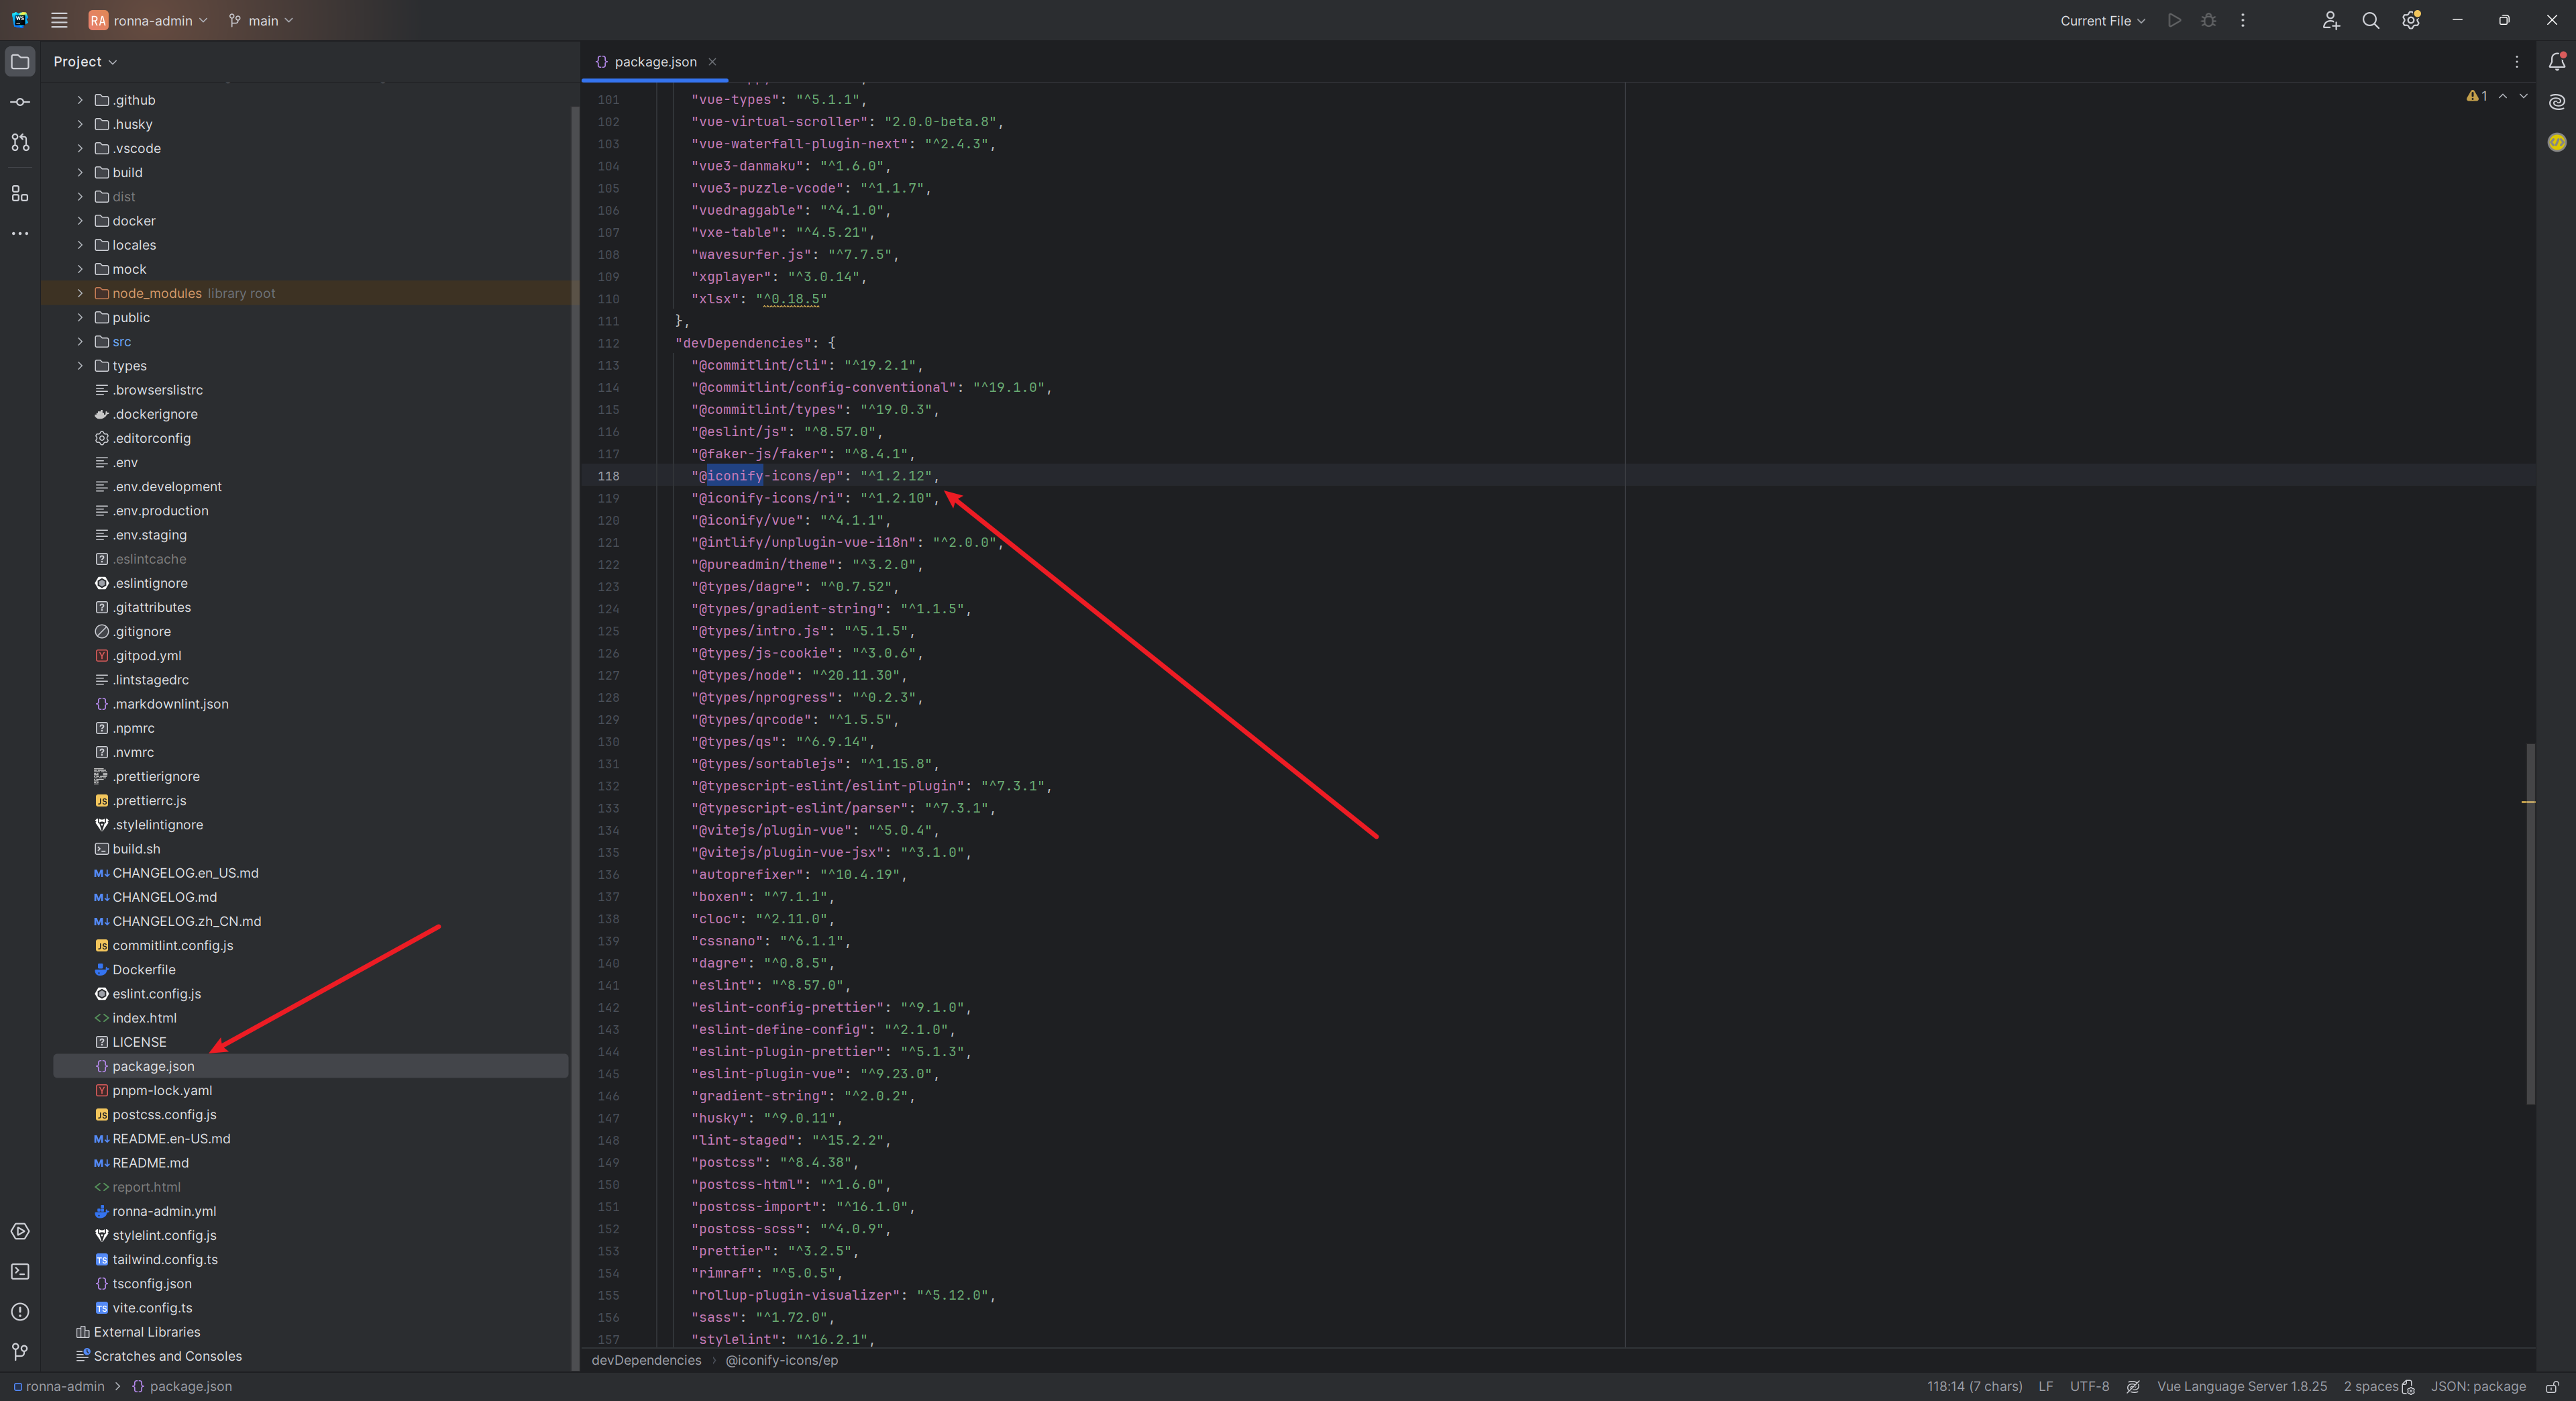Open ronna-admin project dropdown
The height and width of the screenshot is (1401, 2576).
pyautogui.click(x=148, y=20)
